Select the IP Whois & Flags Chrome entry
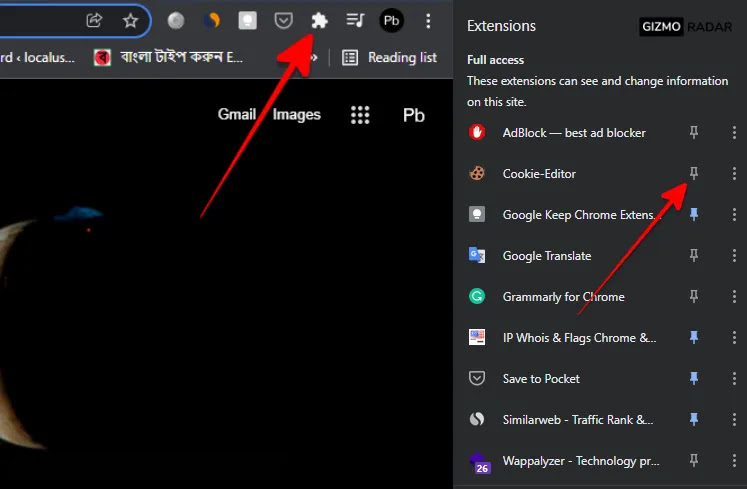Viewport: 747px width, 489px height. click(579, 338)
